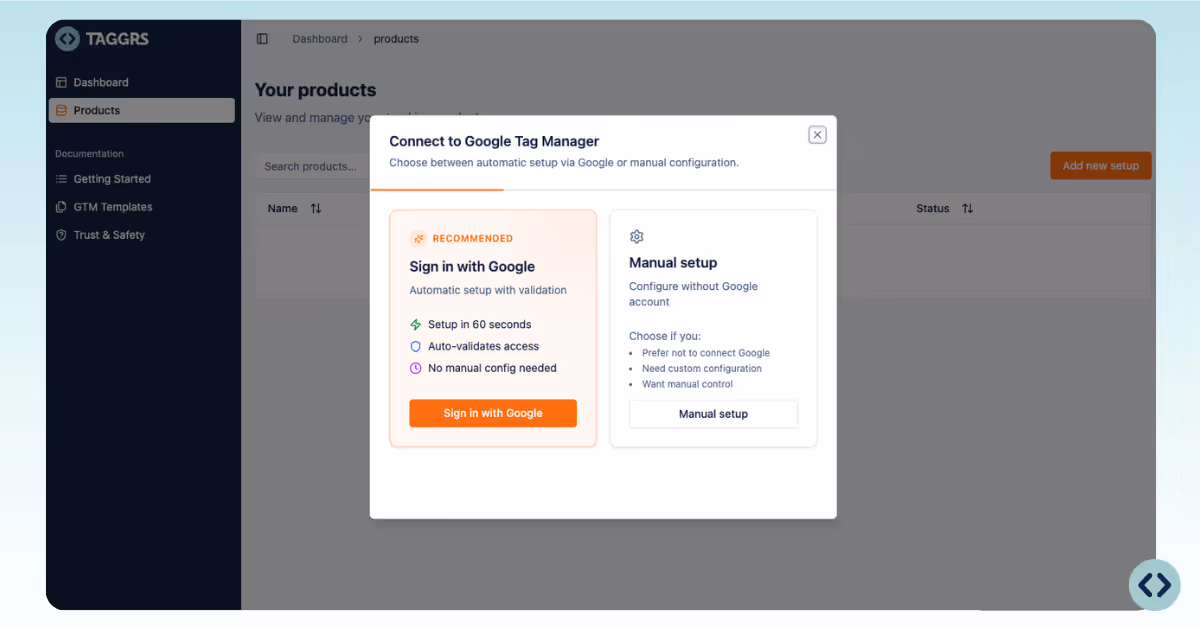1200x630 pixels.
Task: Click 'Auto-validates access' text
Action: pos(483,346)
